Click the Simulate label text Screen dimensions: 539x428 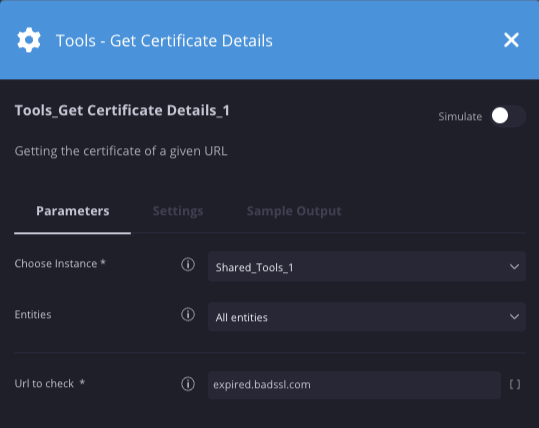click(460, 117)
